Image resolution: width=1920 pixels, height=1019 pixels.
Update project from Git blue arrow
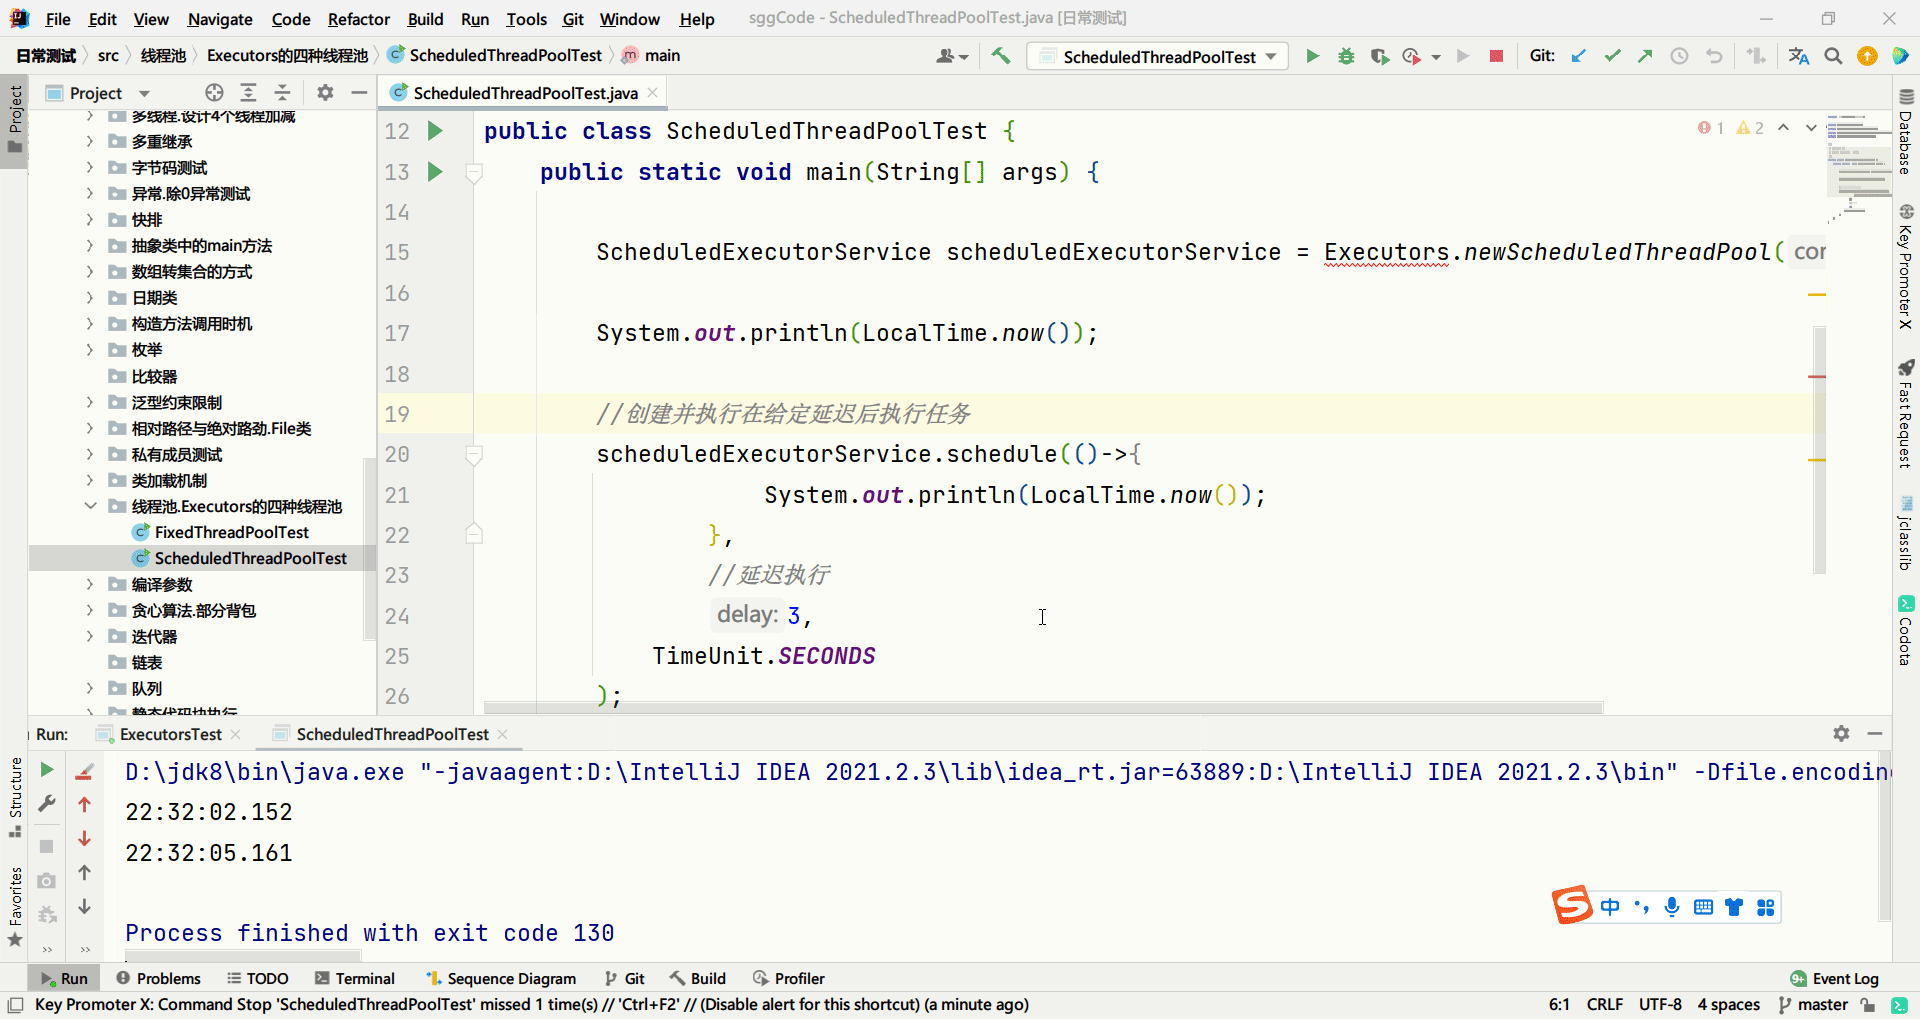1579,56
